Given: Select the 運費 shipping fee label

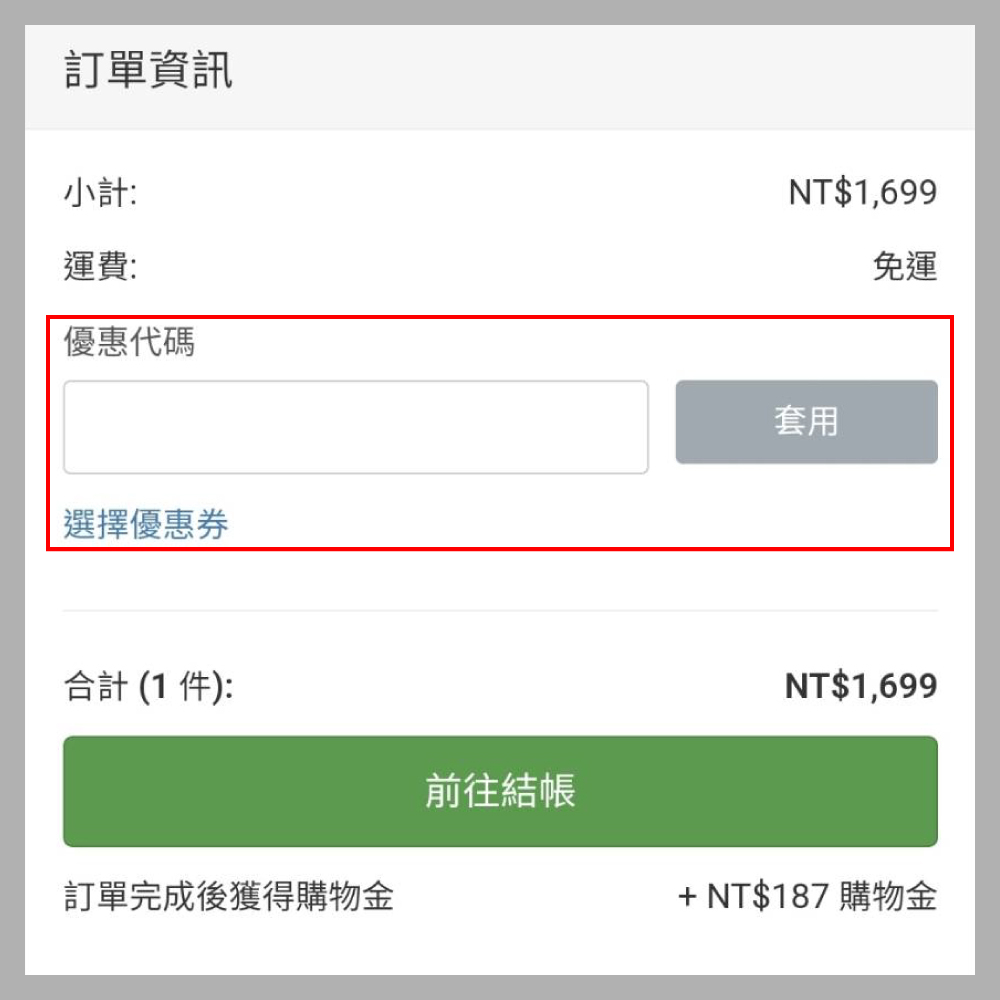Looking at the screenshot, I should pos(94,267).
